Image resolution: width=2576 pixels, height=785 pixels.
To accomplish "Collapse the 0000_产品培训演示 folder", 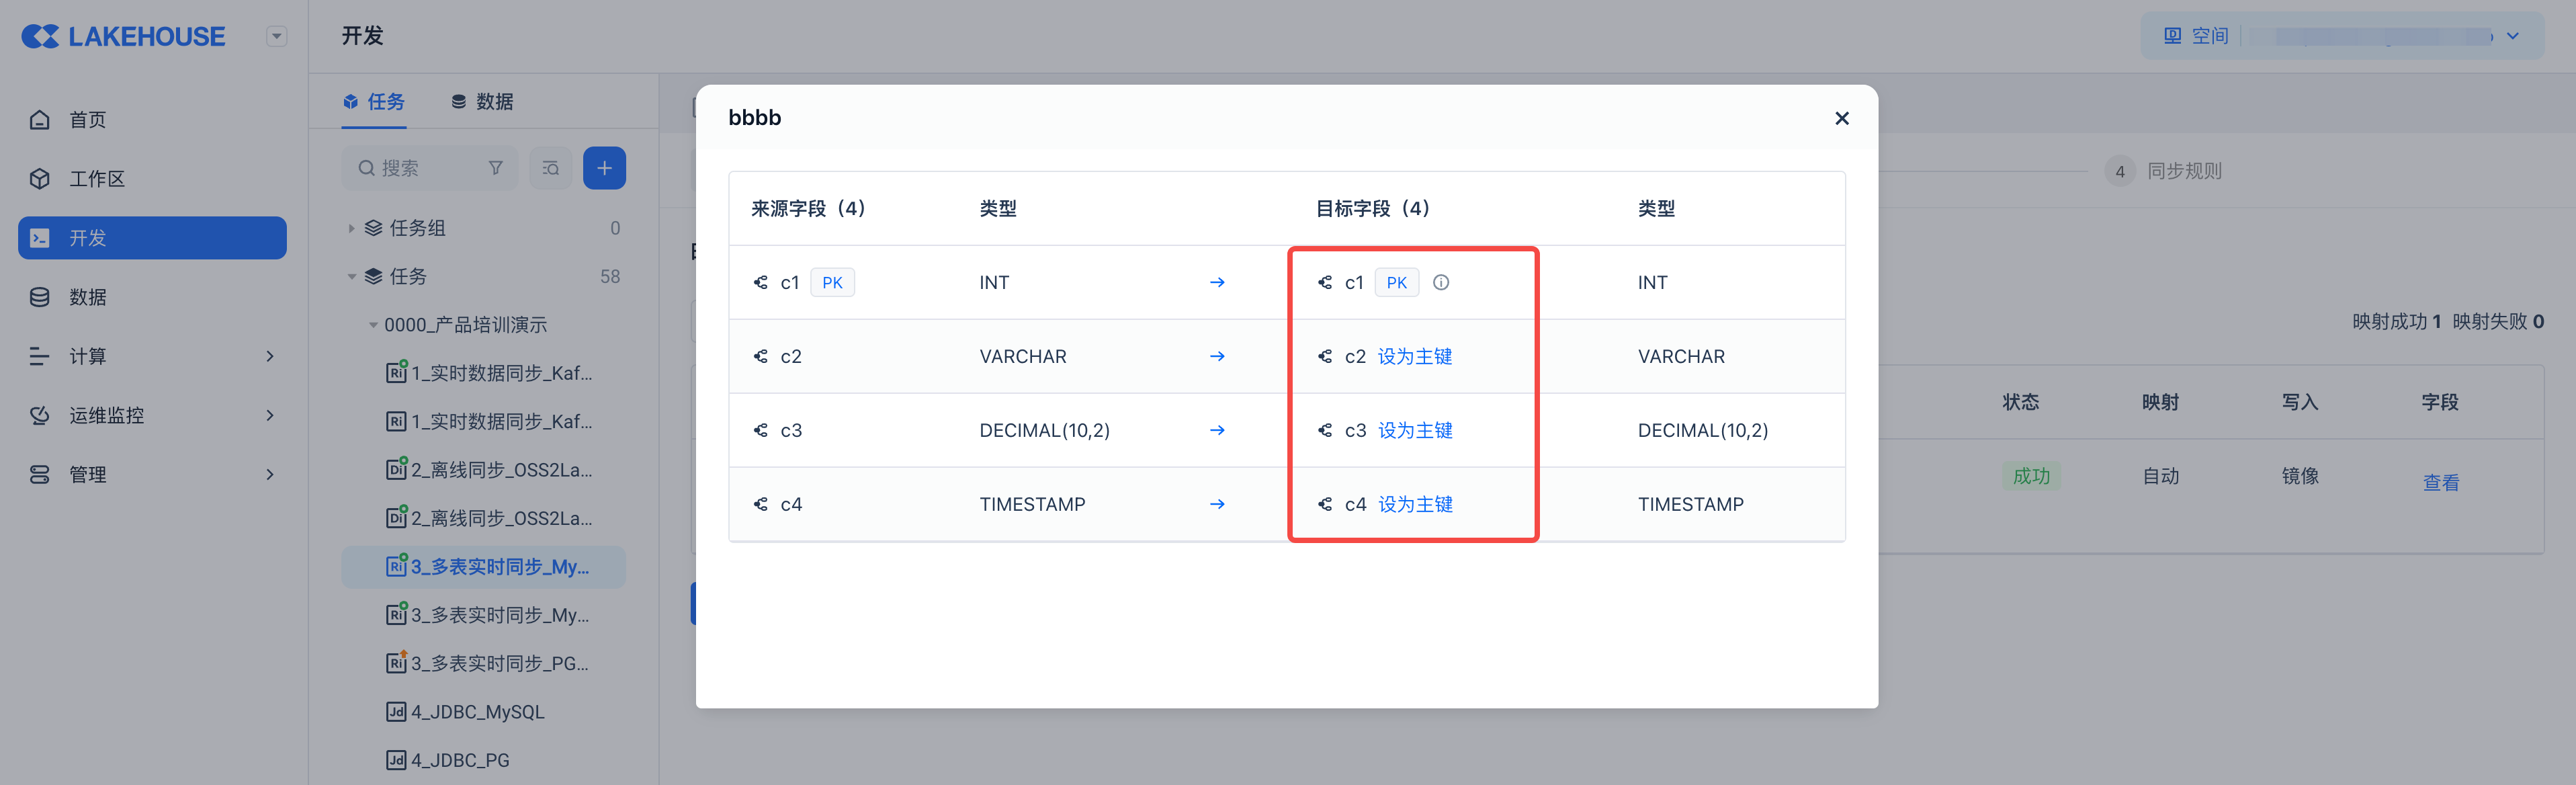I will click(x=373, y=325).
